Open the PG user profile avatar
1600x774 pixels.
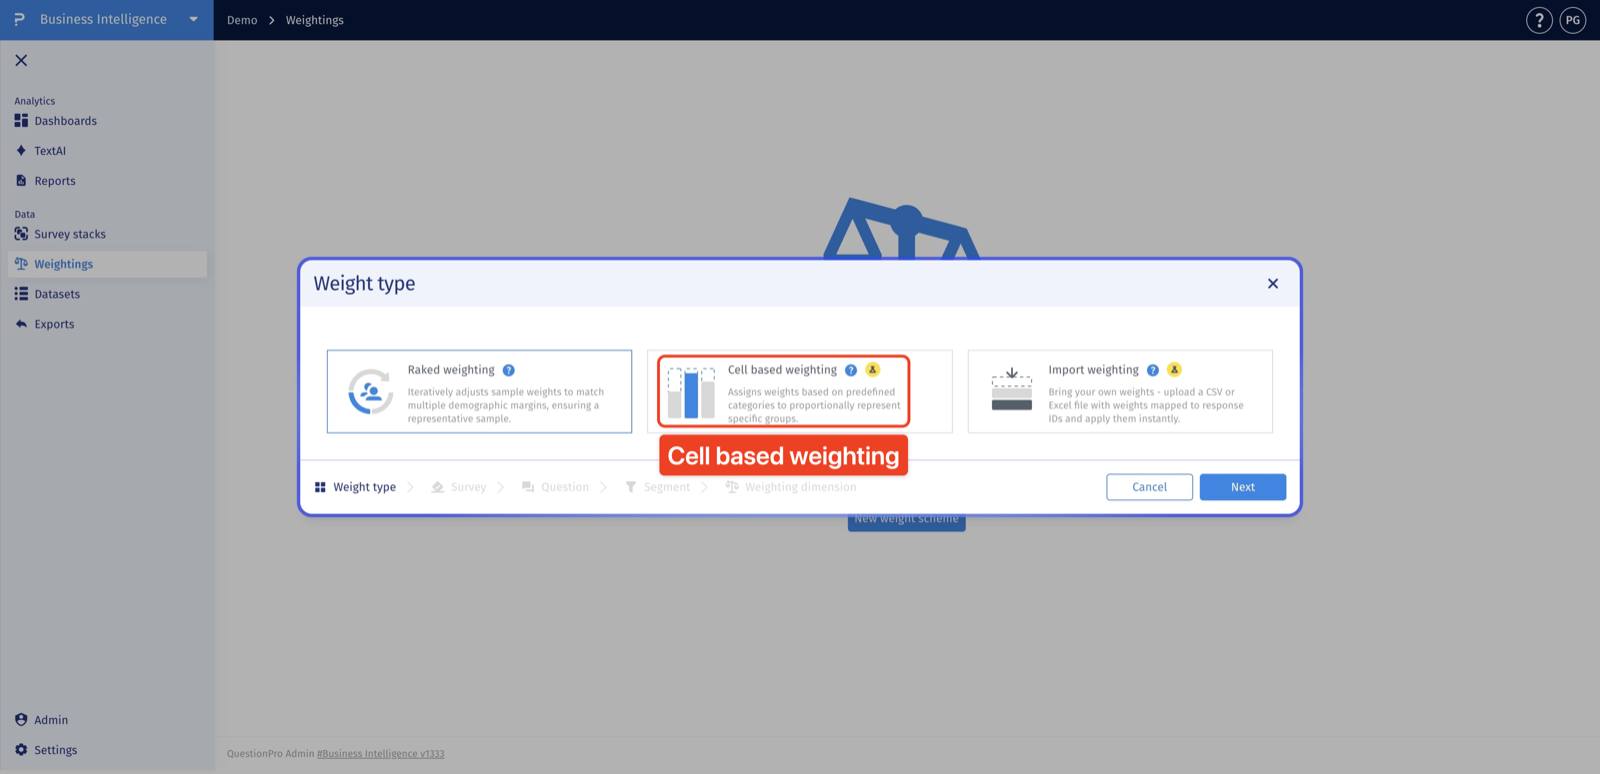[x=1573, y=20]
